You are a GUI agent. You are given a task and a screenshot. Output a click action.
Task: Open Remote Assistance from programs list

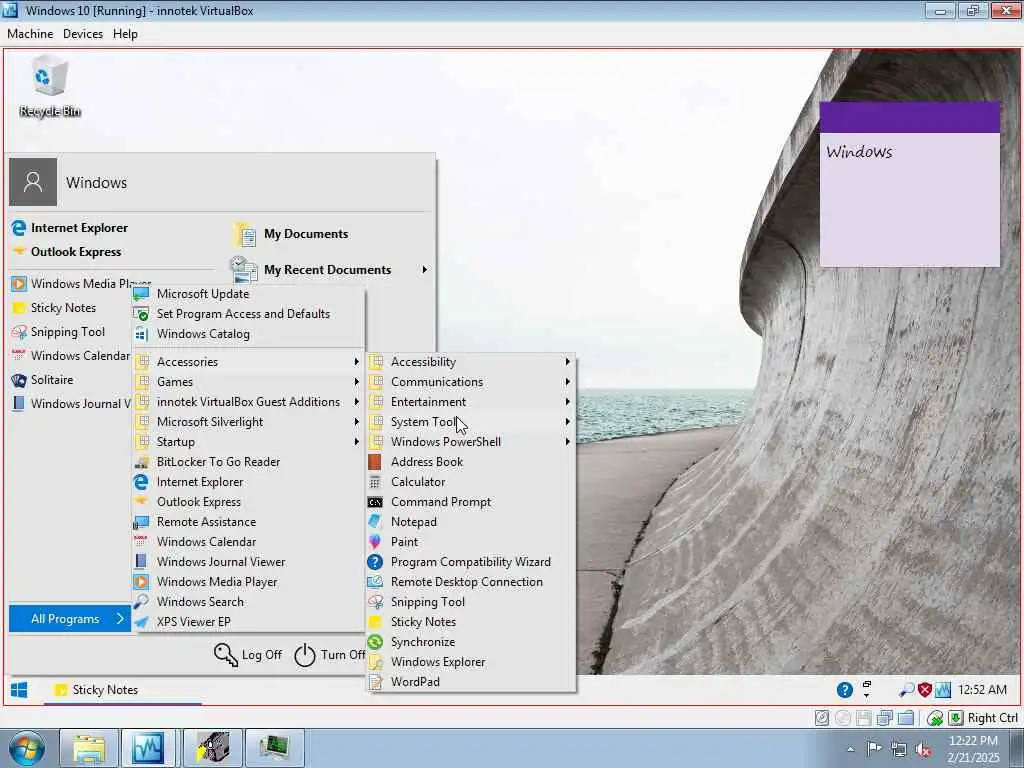tap(248, 522)
